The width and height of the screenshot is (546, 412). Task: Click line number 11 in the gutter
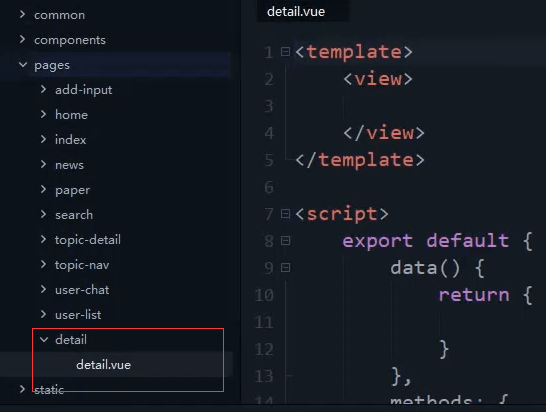tap(264, 322)
